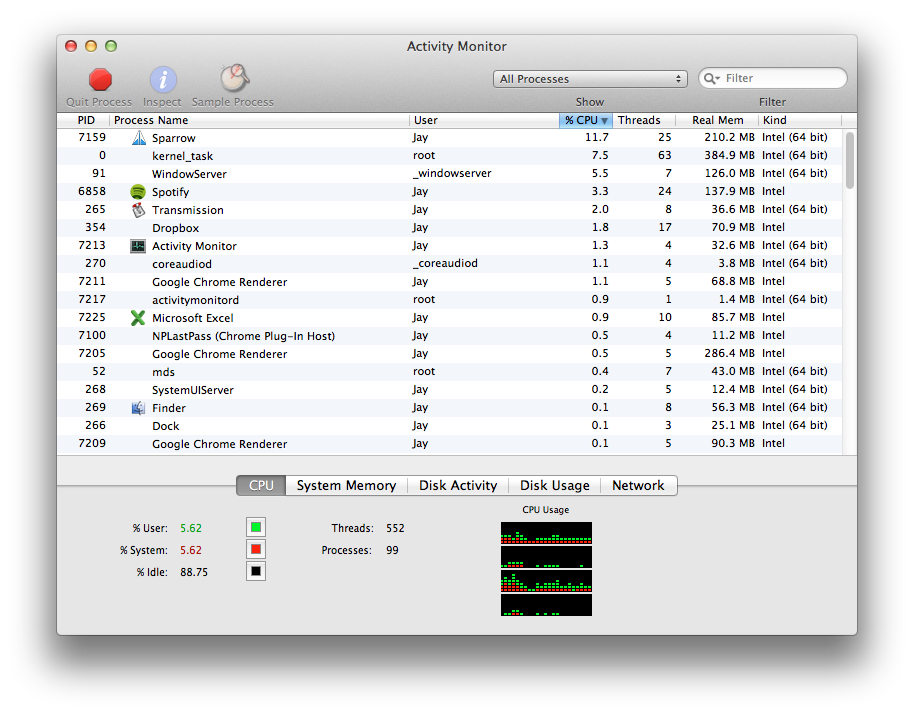Image resolution: width=914 pixels, height=714 pixels.
Task: Click the % Idle value 88.75
Action: (x=194, y=572)
